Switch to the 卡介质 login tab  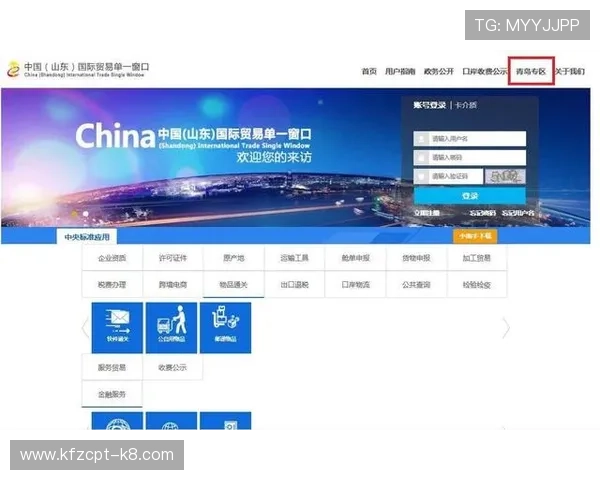click(466, 105)
